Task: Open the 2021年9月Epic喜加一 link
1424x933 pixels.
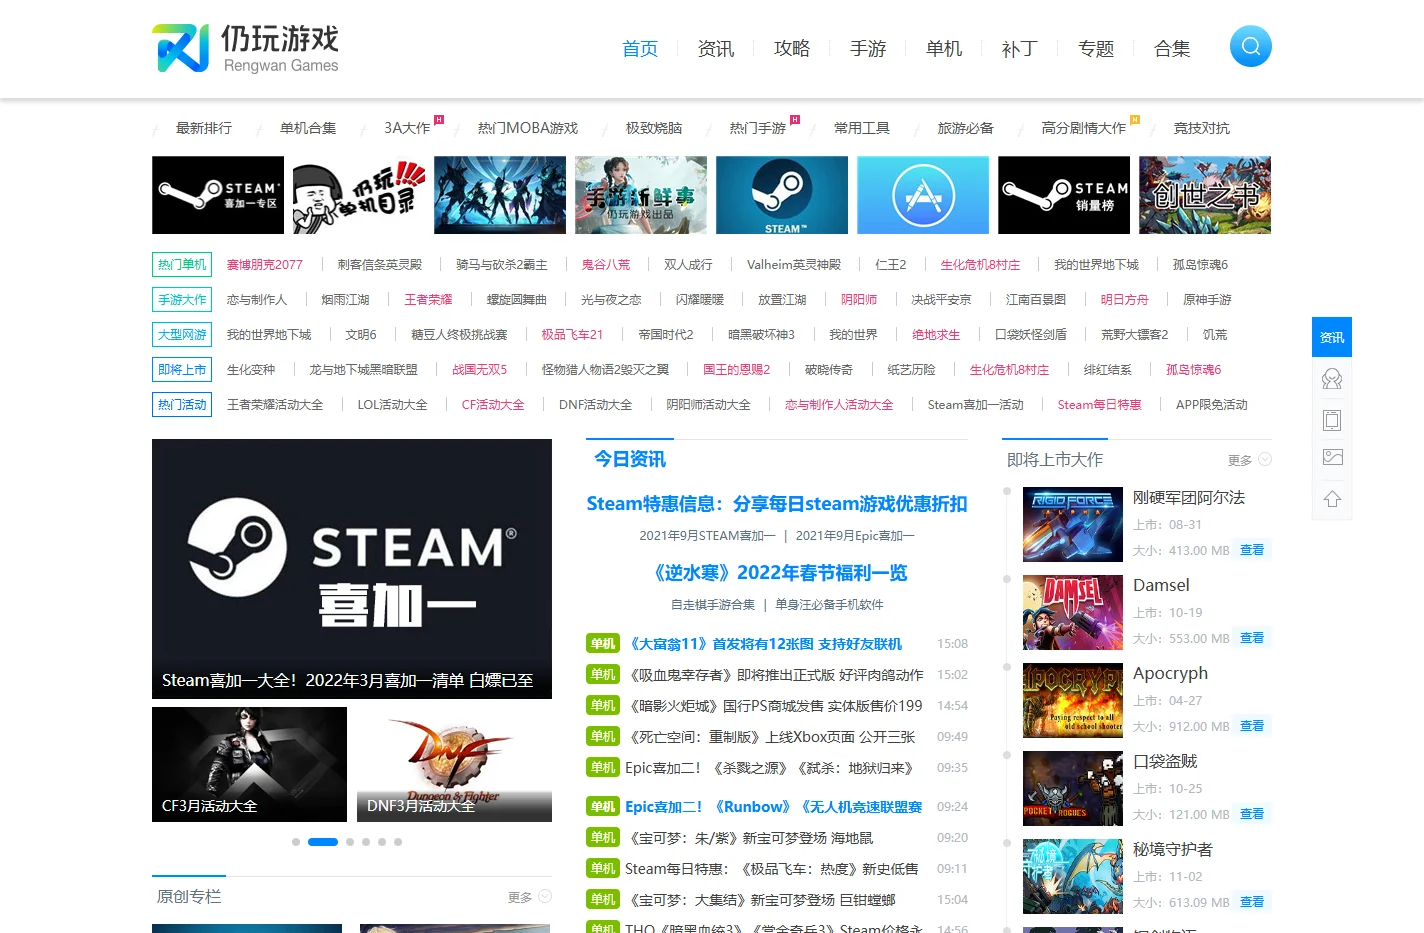Action: [x=855, y=536]
